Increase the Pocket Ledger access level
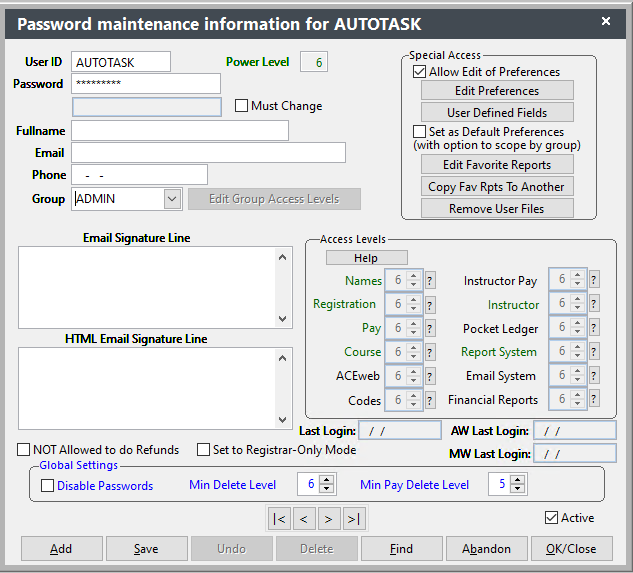Viewport: 633px width, 573px height. (x=578, y=323)
